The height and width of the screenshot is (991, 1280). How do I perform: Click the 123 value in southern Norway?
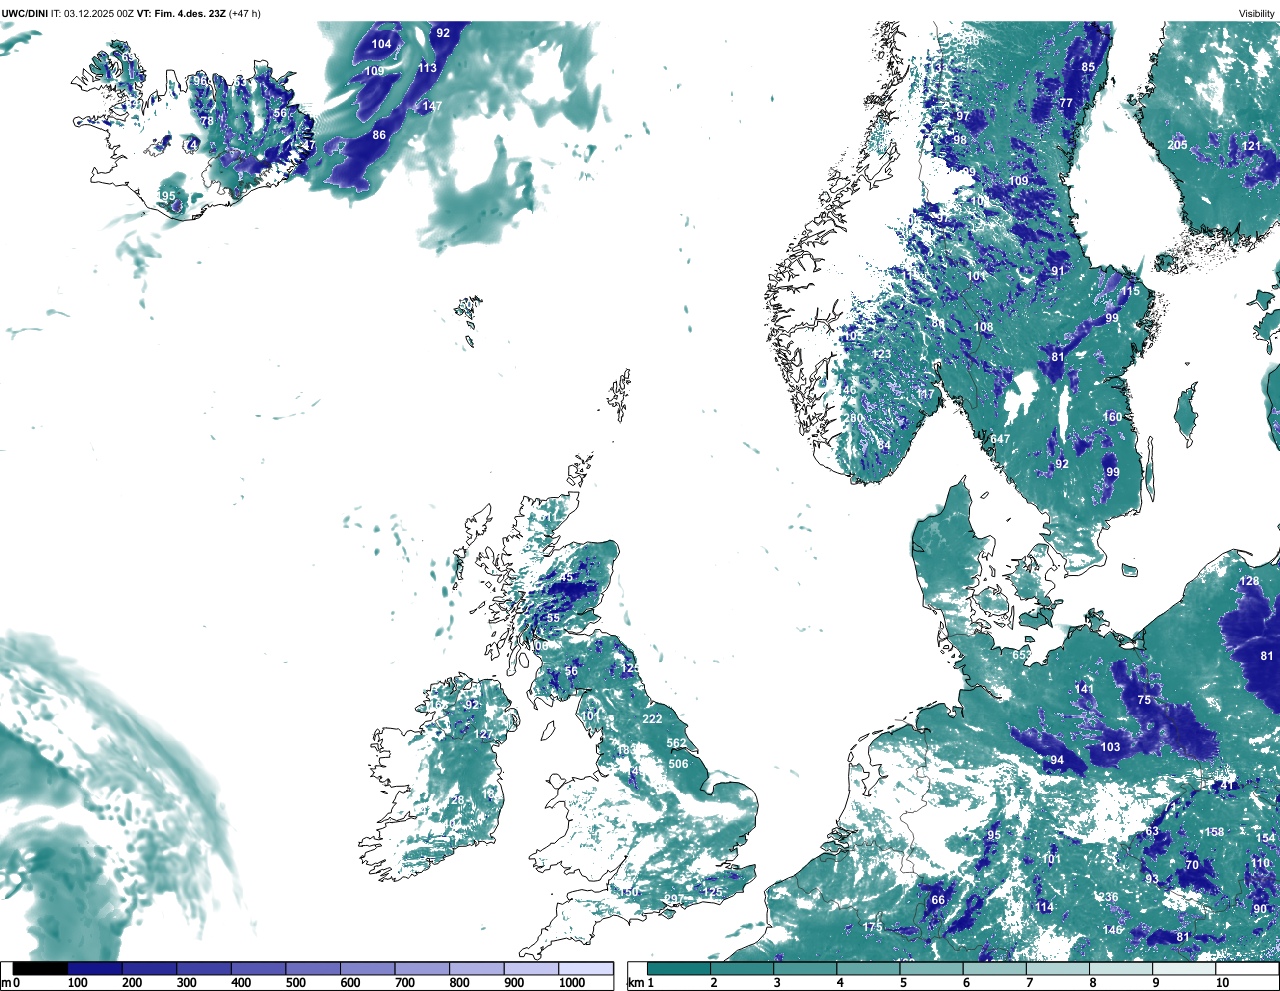click(x=881, y=355)
